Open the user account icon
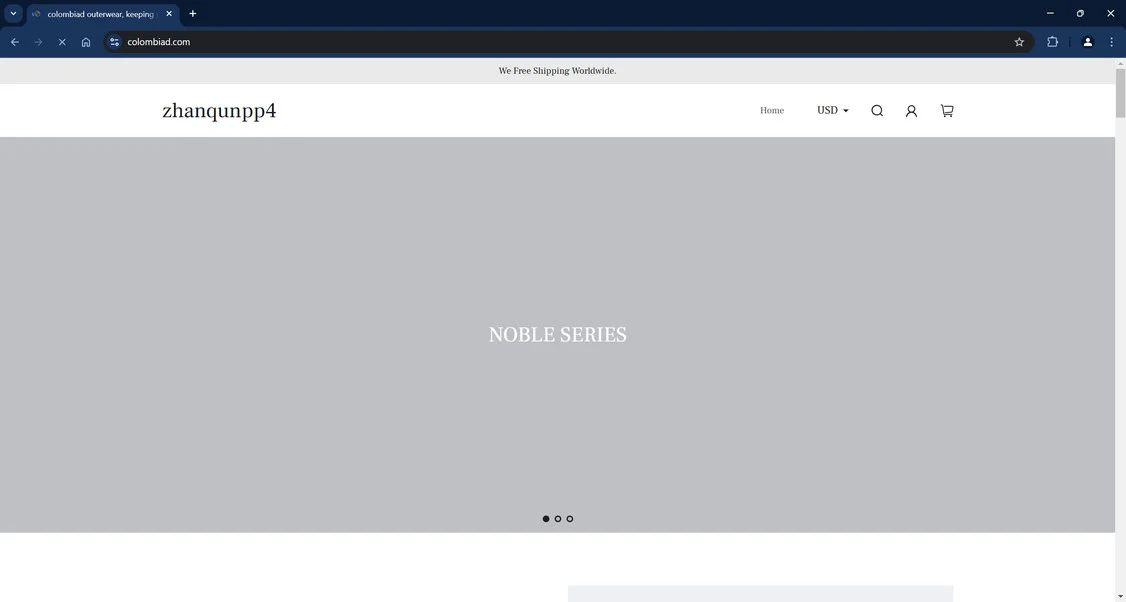Viewport: 1126px width, 602px height. [911, 111]
